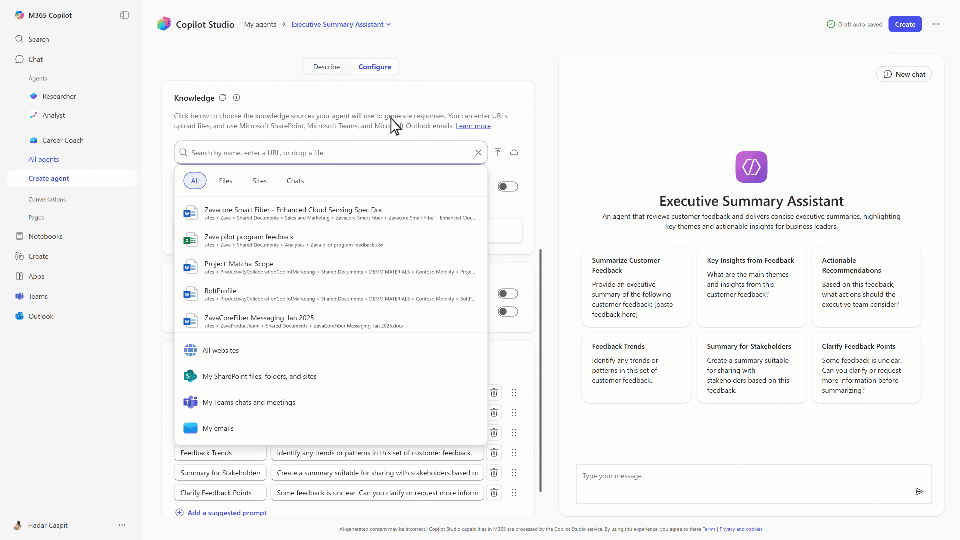Select the ZavaCoreFiber Messaging Jan 2025 file
This screenshot has height=540, width=960.
[x=331, y=321]
